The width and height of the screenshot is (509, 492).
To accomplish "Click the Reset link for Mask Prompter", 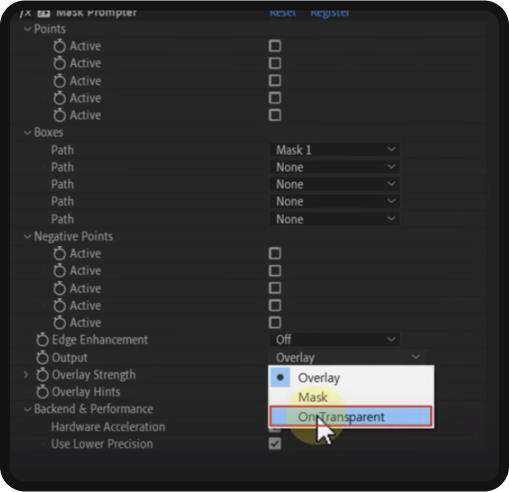I will [x=282, y=13].
